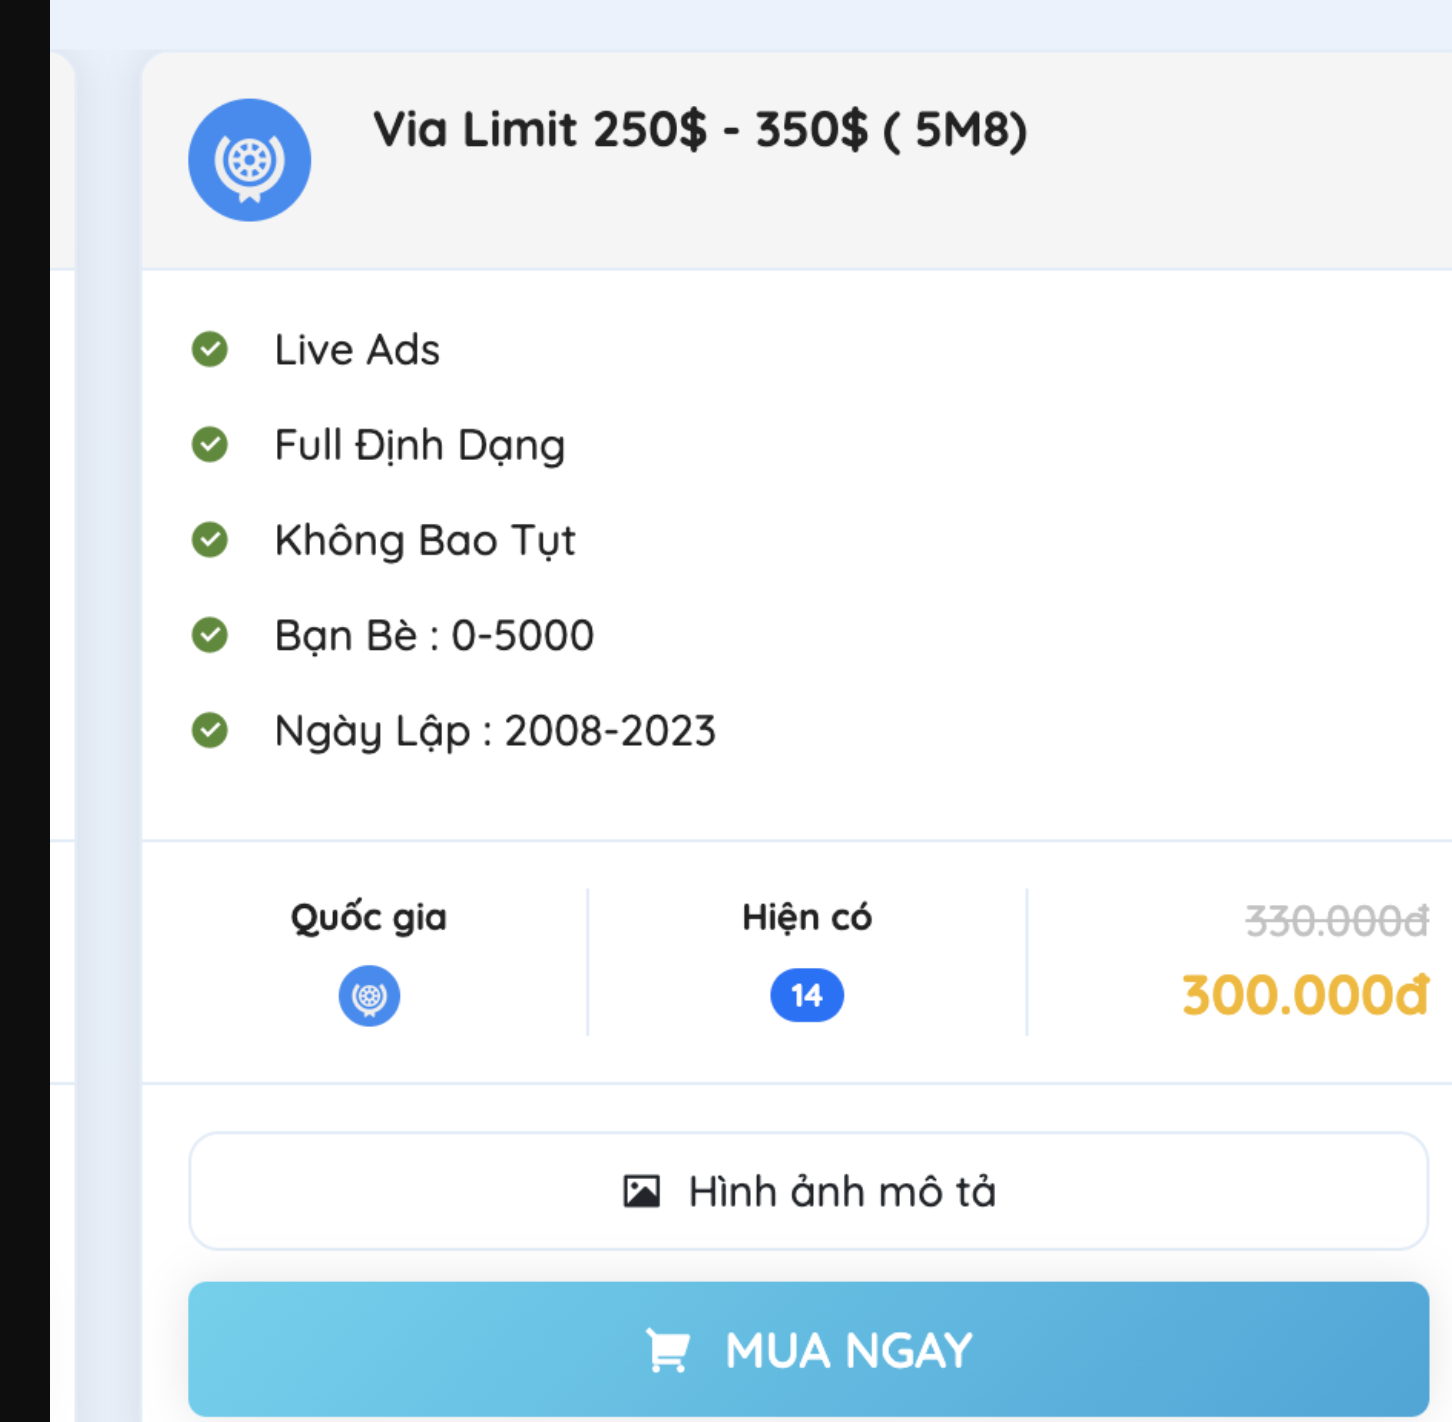The image size is (1452, 1422).
Task: Select the Bạn Bè : 0-5000 line
Action: click(x=434, y=636)
